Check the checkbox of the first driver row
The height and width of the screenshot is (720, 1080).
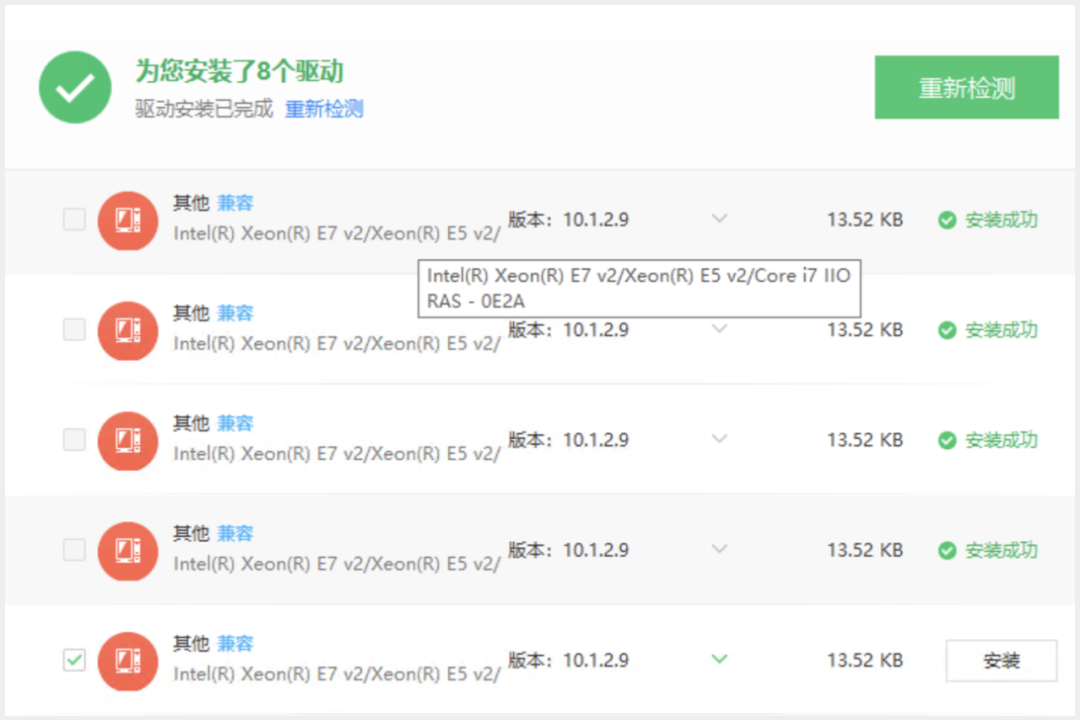point(73,219)
